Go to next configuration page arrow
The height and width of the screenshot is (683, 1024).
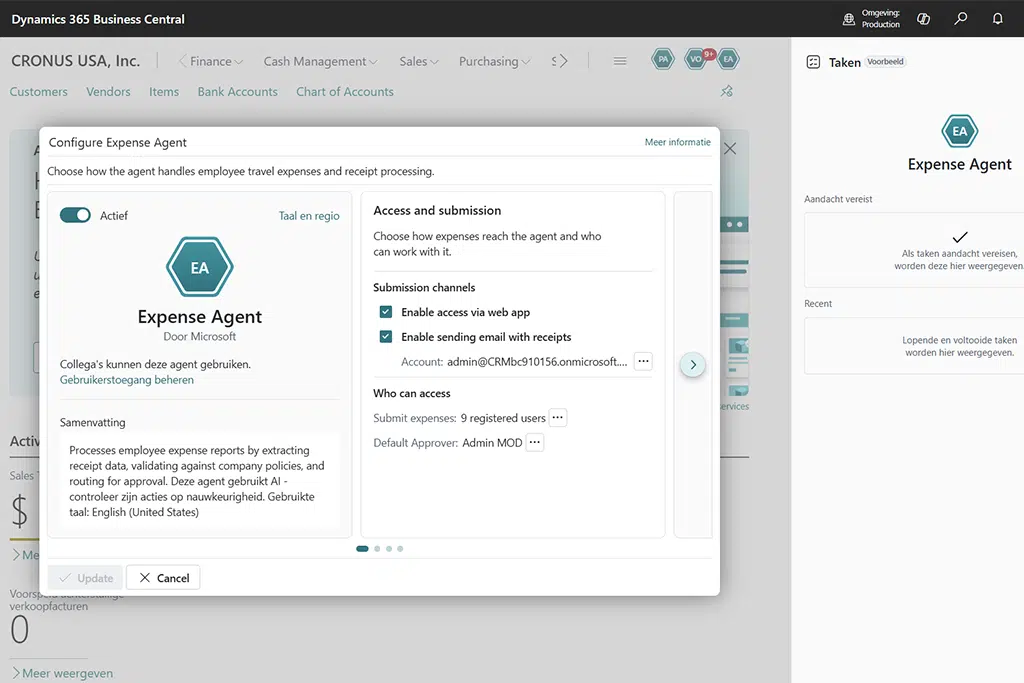point(693,364)
